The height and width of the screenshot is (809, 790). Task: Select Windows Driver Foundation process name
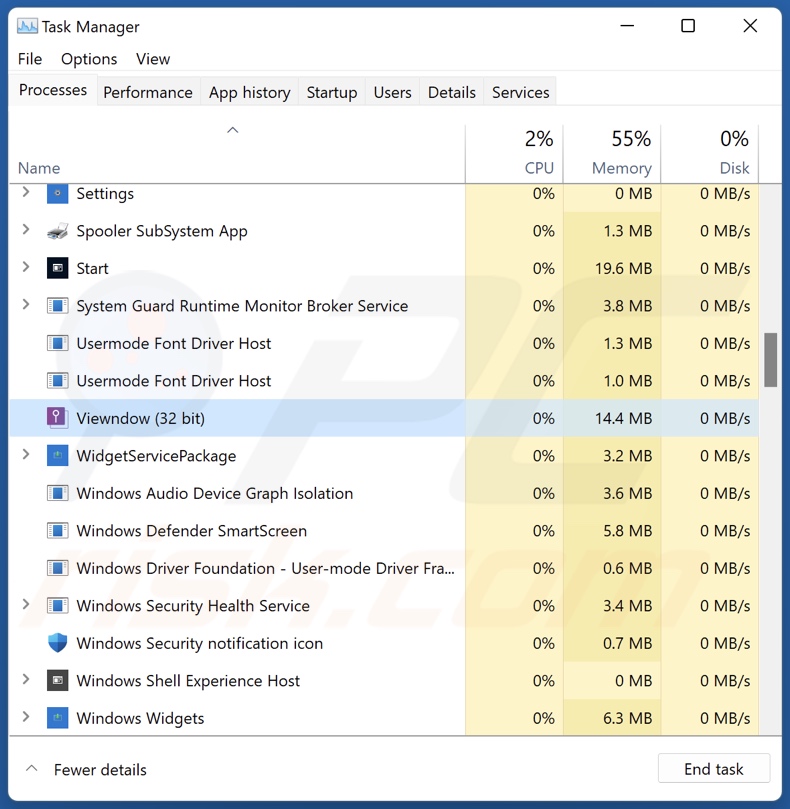click(x=265, y=568)
